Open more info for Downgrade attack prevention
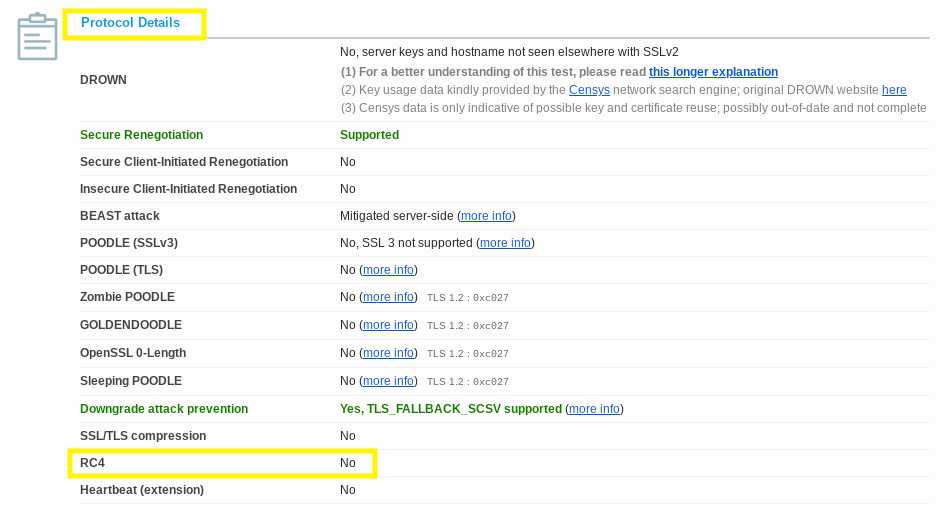 click(594, 409)
